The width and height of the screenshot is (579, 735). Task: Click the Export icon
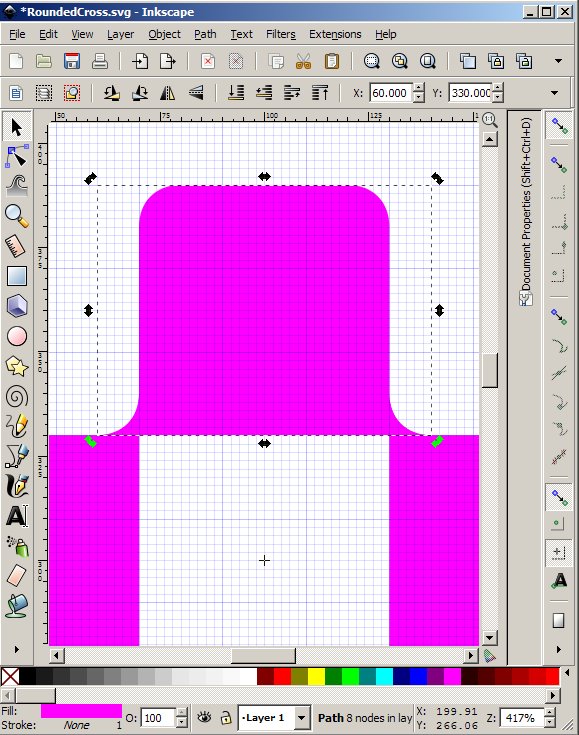pyautogui.click(x=168, y=61)
